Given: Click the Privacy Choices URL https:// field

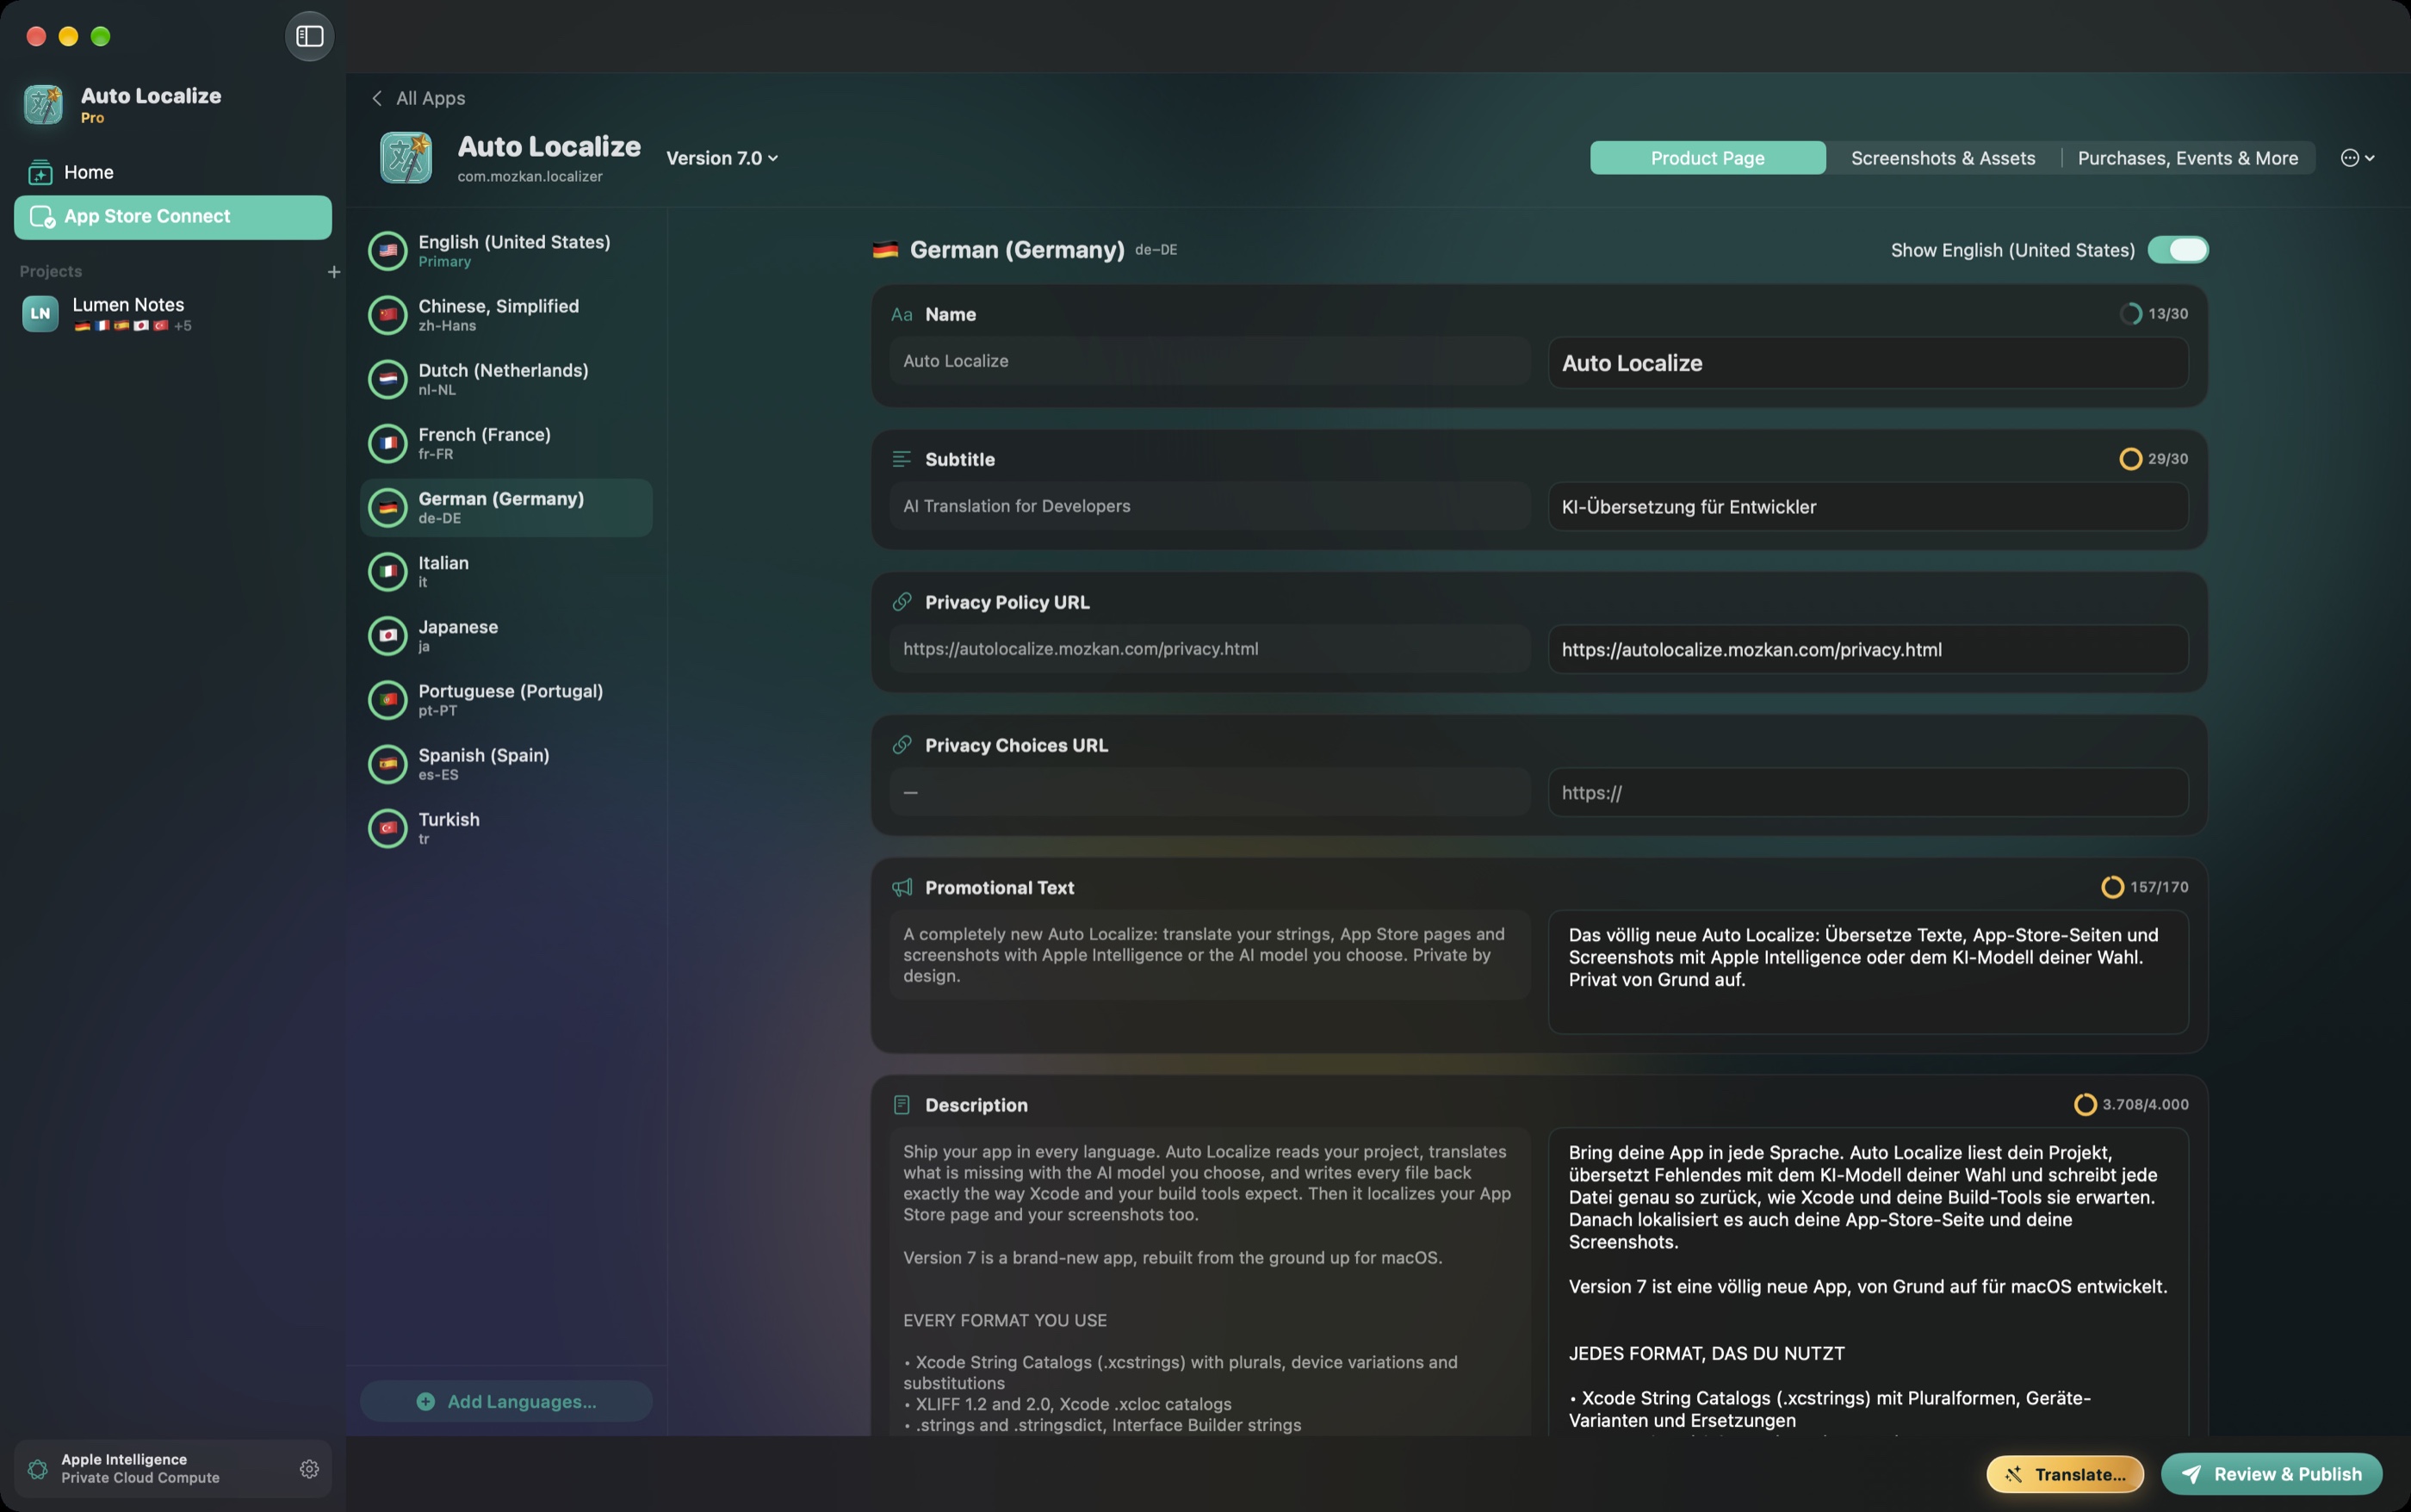Looking at the screenshot, I should [x=1868, y=793].
